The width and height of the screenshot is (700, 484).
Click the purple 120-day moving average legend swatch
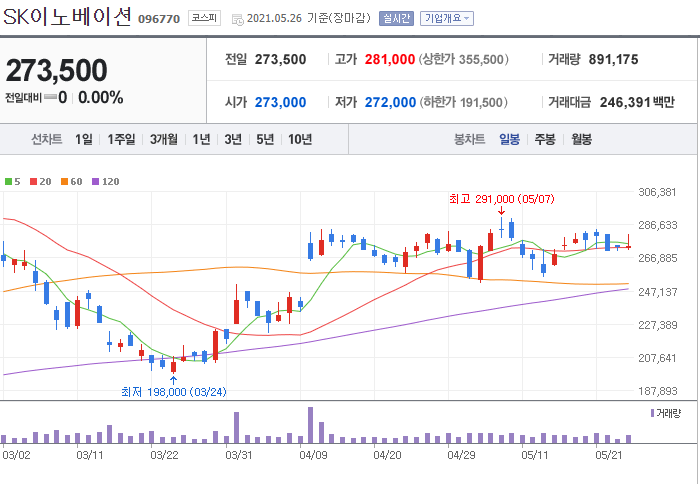96,182
